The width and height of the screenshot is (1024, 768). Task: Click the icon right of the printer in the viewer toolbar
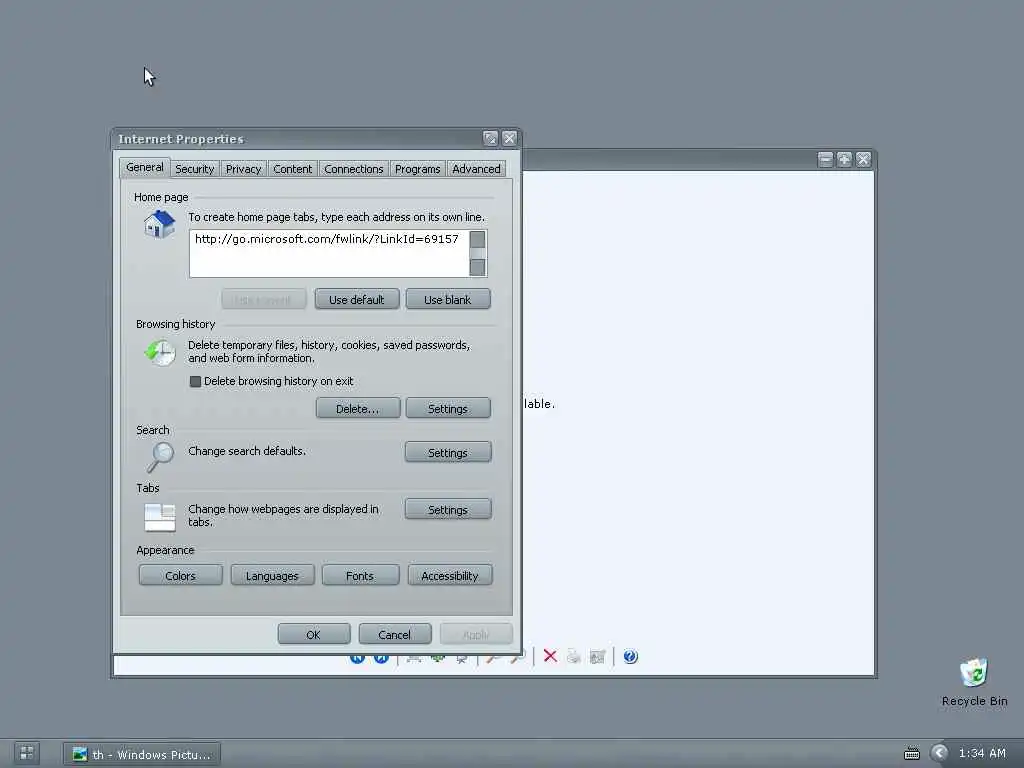[x=597, y=656]
